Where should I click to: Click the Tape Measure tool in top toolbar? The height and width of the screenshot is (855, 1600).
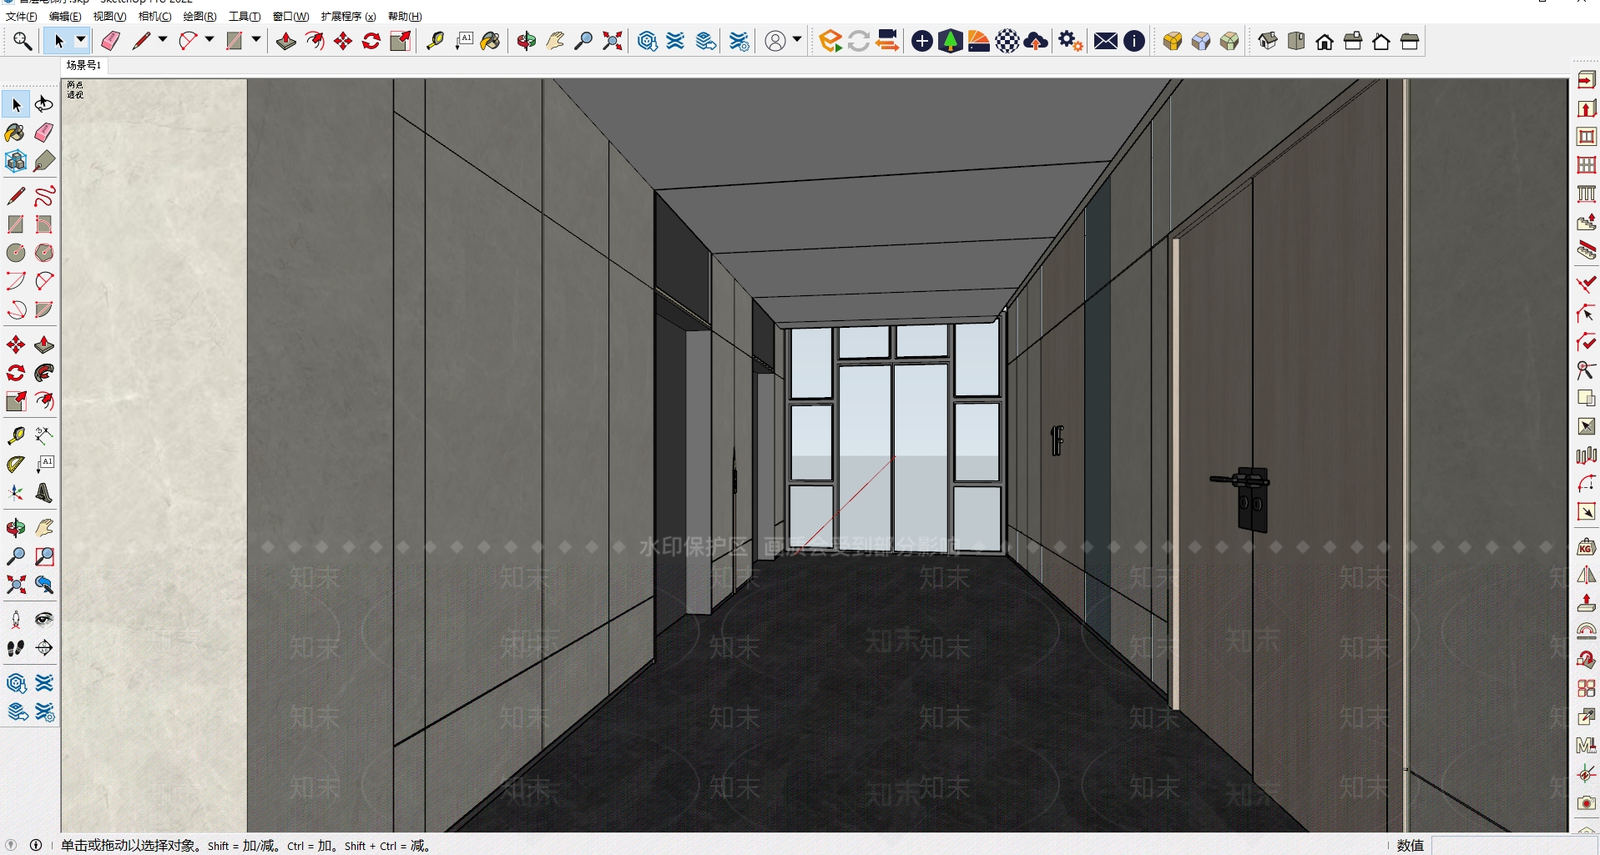[435, 41]
